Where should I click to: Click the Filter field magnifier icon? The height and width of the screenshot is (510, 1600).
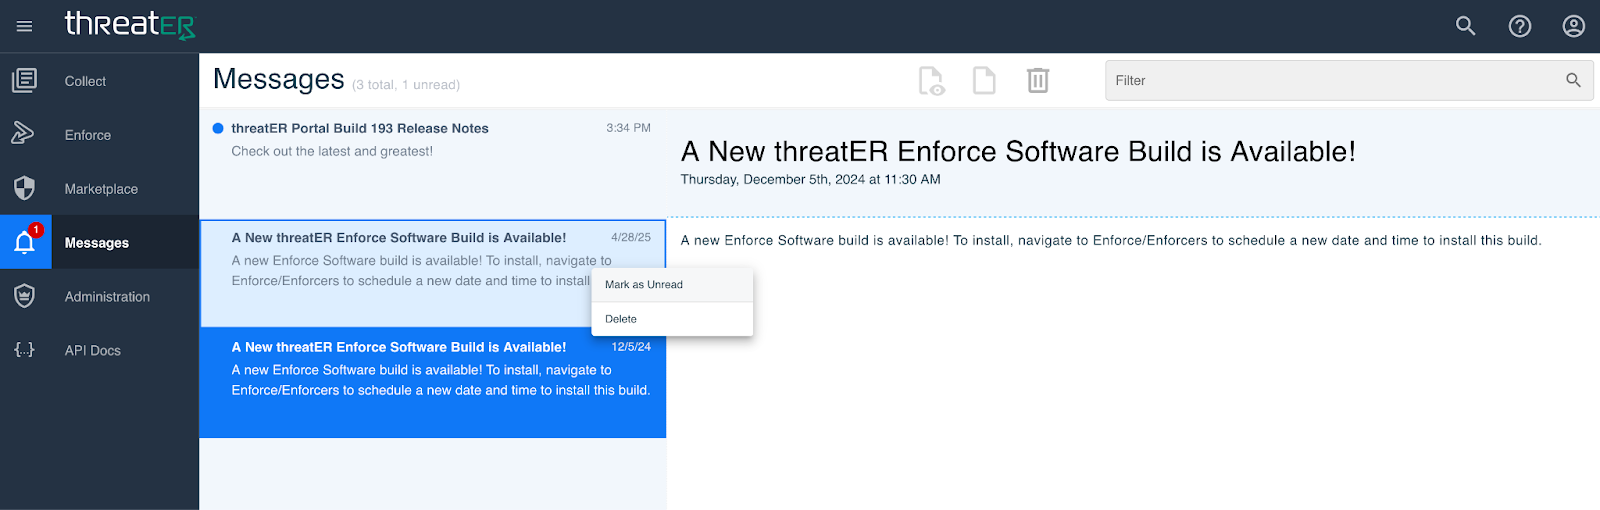(1573, 80)
